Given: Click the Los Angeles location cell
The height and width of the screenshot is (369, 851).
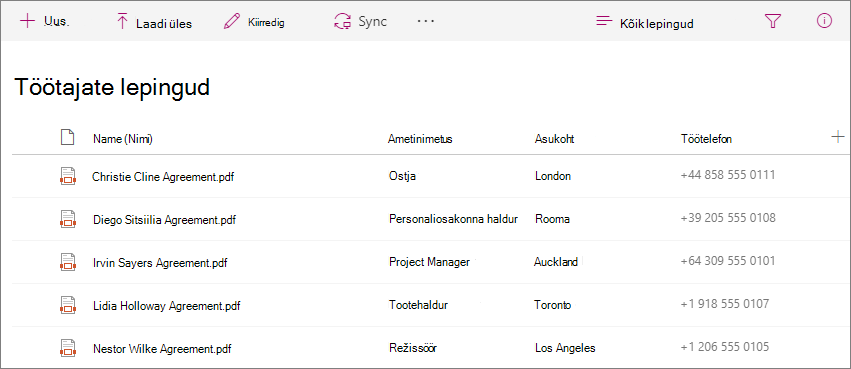Looking at the screenshot, I should 565,347.
